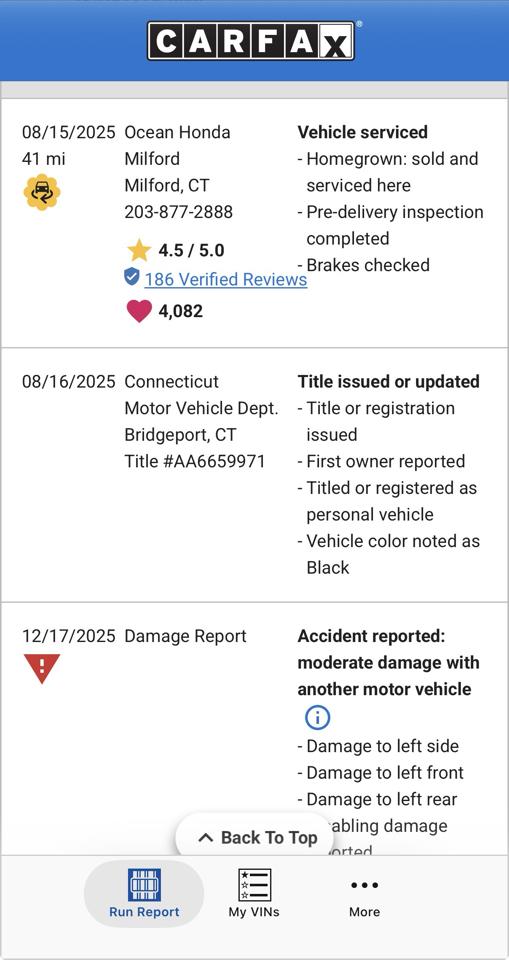This screenshot has height=960, width=509.
Task: Switch to the My VINs tab label
Action: 254,912
